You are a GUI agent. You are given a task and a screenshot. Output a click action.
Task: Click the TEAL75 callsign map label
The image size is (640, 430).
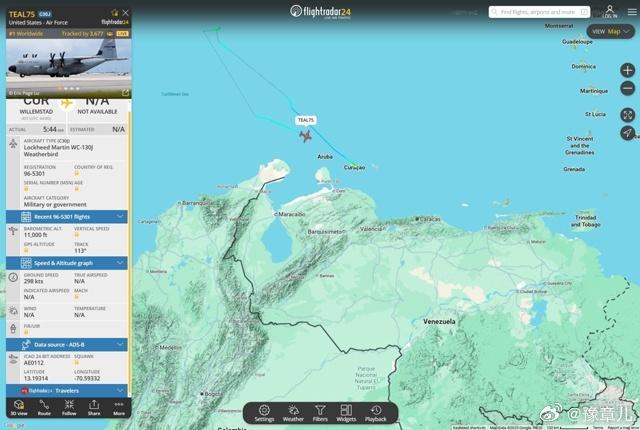pos(306,120)
